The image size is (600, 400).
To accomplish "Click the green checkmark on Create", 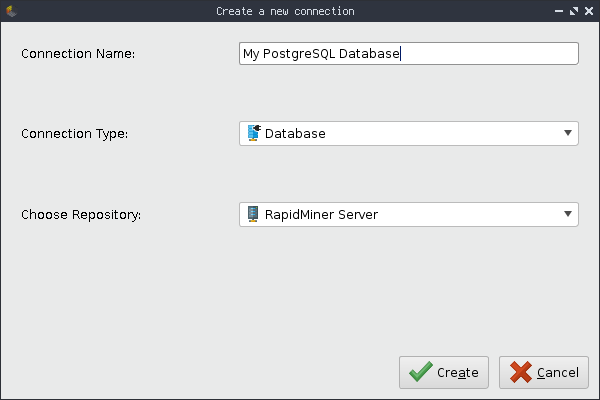I will point(420,373).
